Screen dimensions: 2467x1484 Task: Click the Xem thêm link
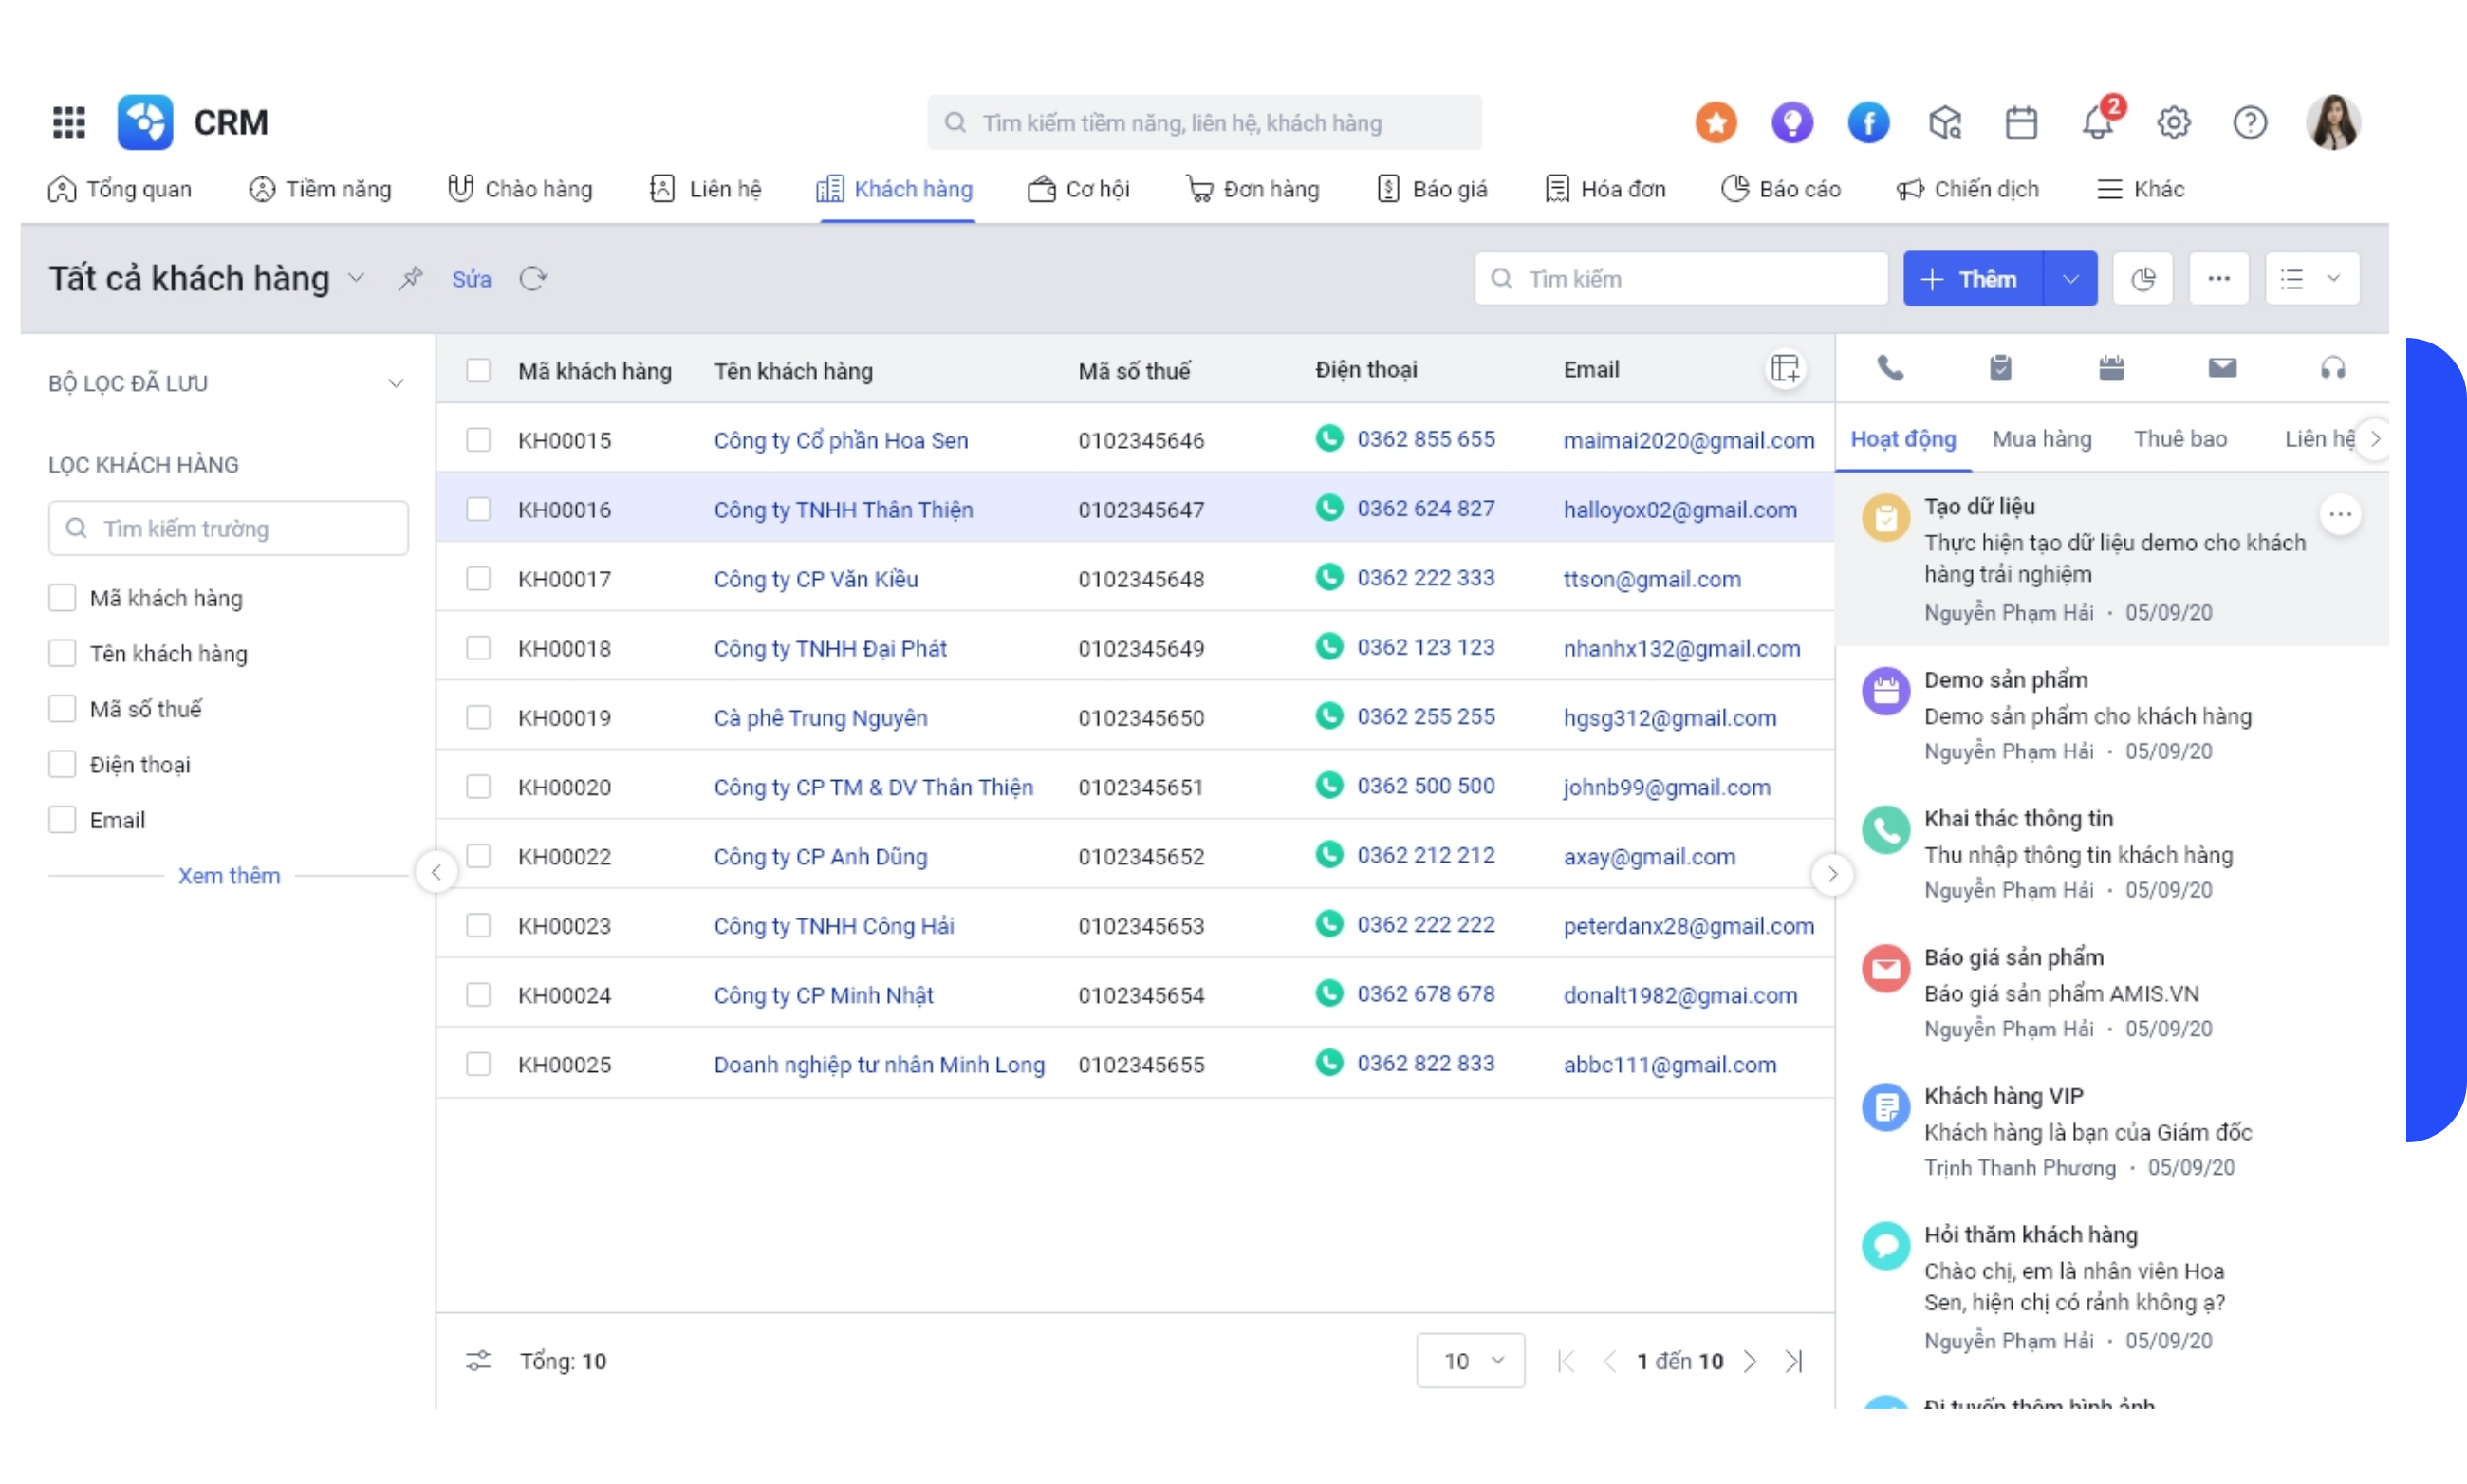pos(229,875)
